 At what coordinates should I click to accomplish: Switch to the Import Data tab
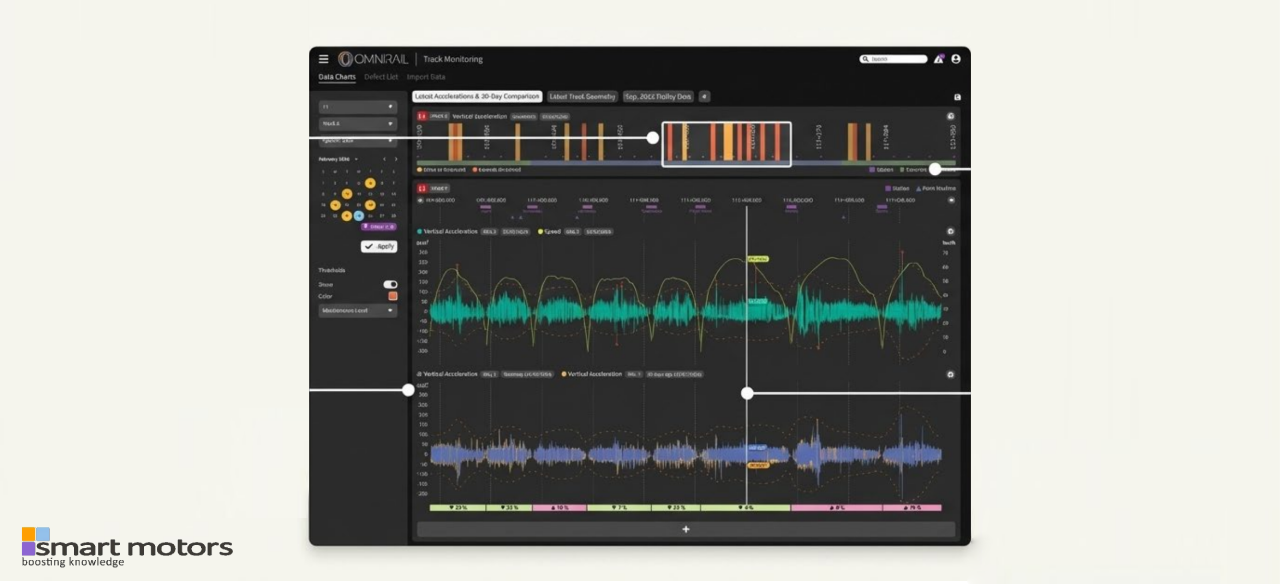pyautogui.click(x=426, y=77)
